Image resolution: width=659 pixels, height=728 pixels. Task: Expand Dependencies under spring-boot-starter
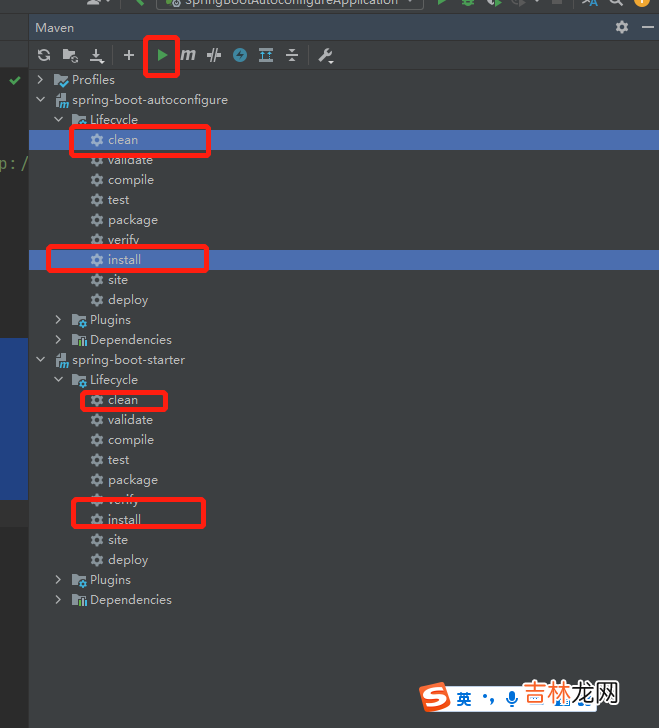(x=58, y=600)
